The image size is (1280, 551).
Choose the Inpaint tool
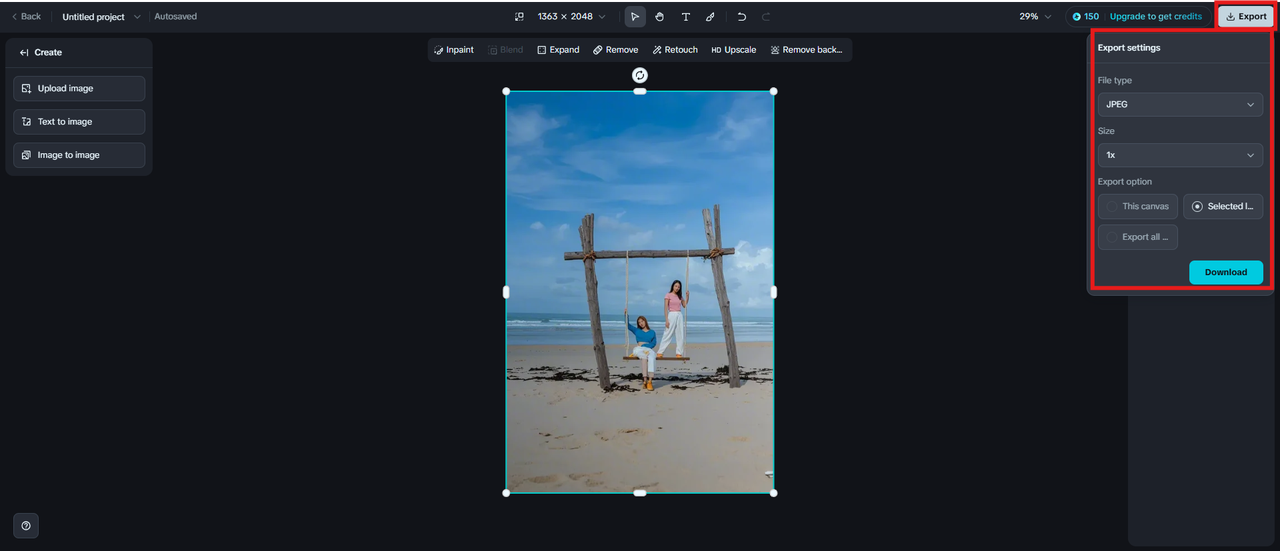pyautogui.click(x=454, y=50)
